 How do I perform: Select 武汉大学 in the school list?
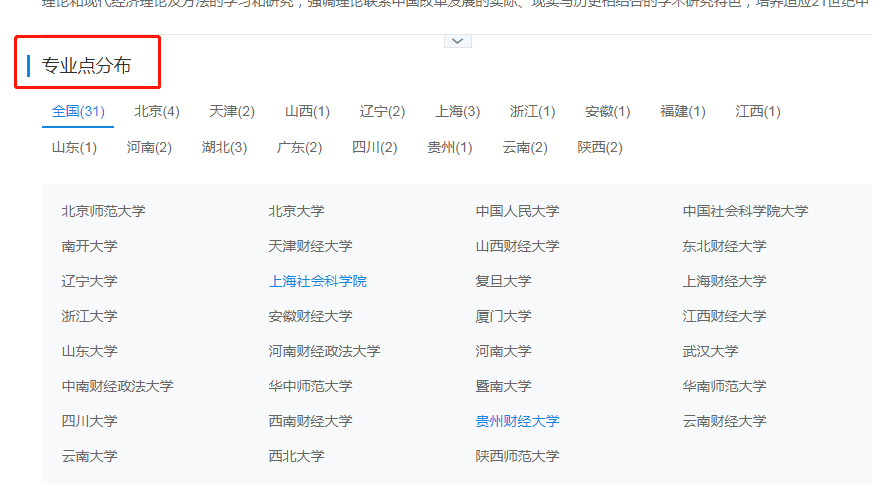[711, 351]
